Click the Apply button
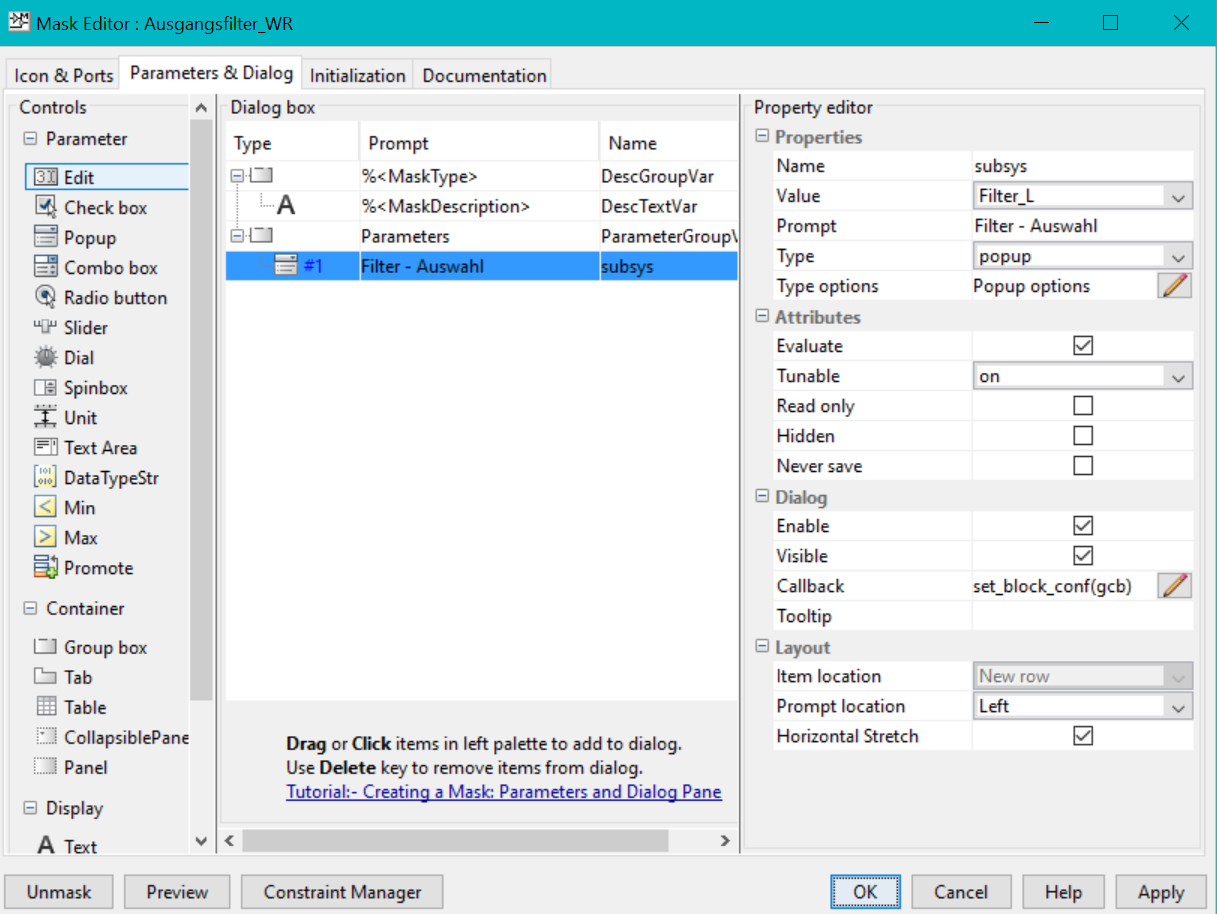This screenshot has height=914, width=1217. point(1160,892)
